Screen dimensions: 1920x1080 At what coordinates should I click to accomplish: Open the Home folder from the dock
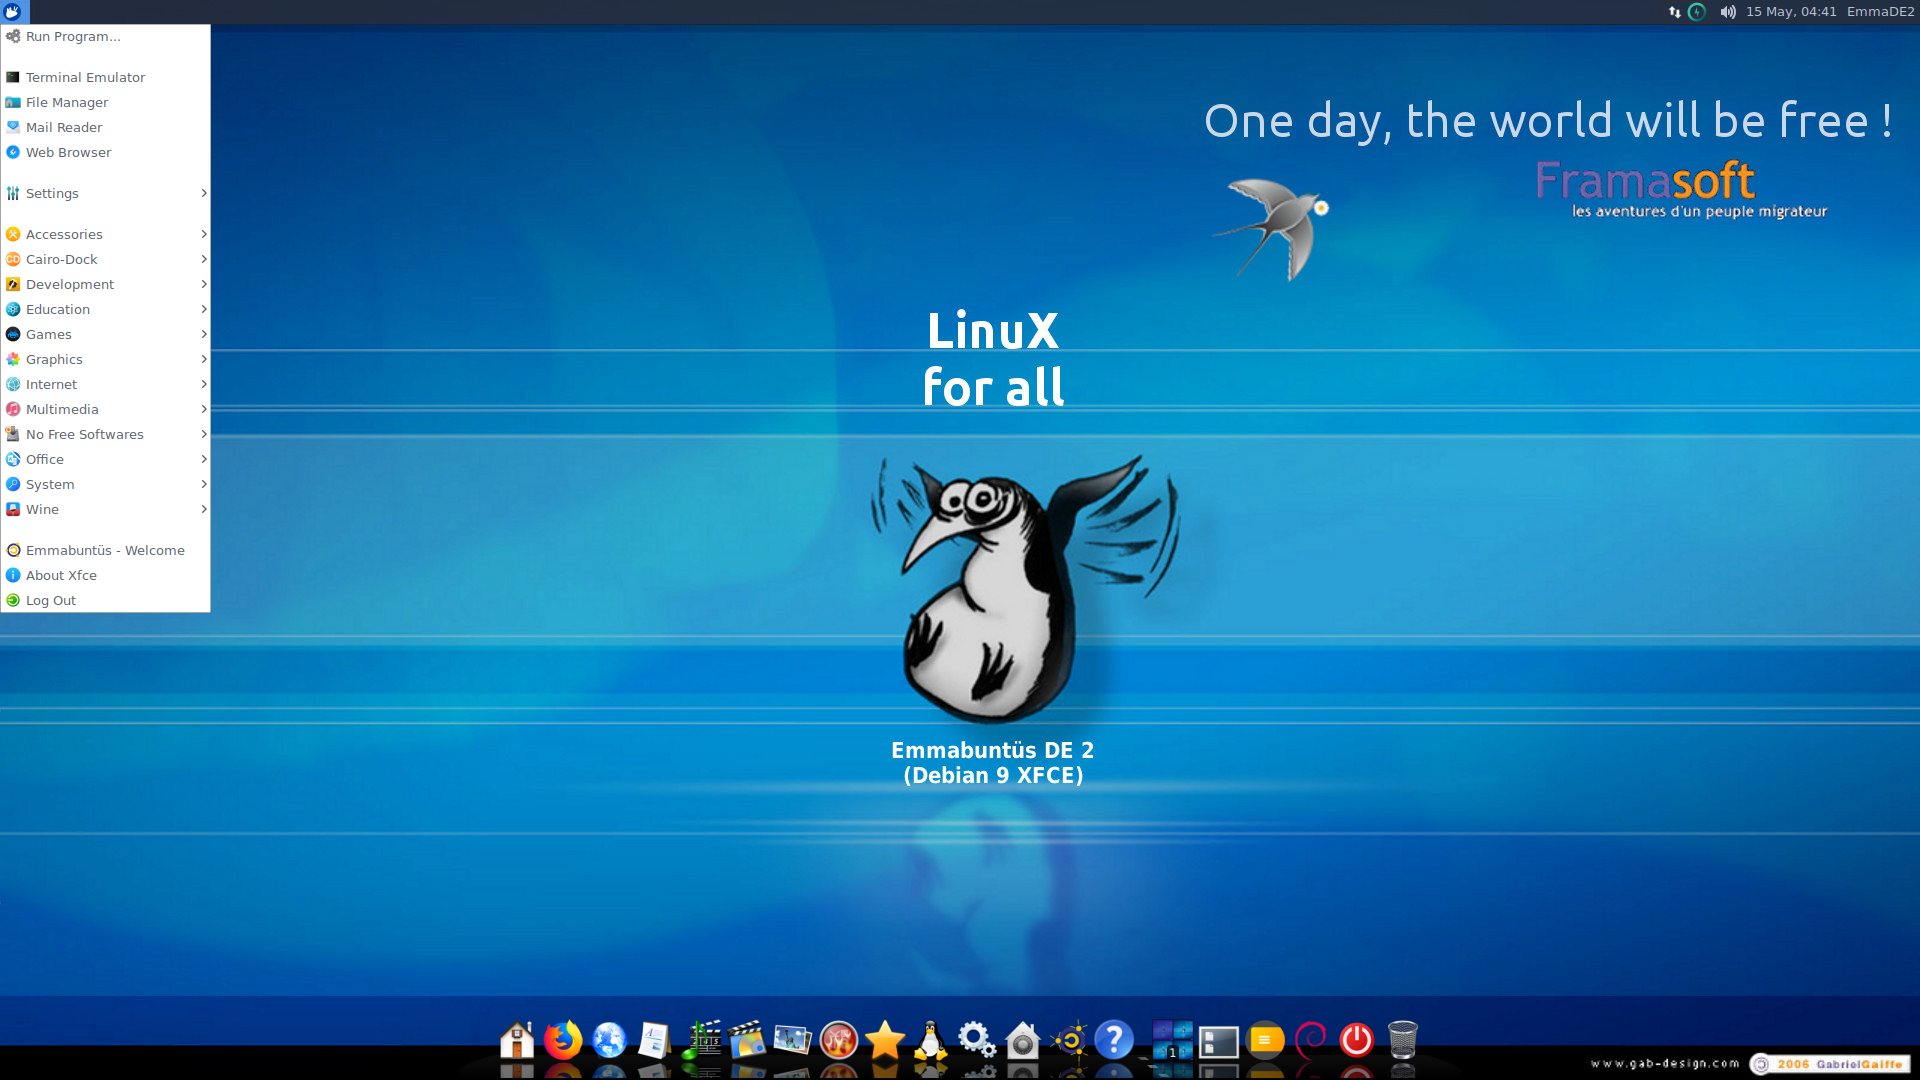(x=517, y=1040)
